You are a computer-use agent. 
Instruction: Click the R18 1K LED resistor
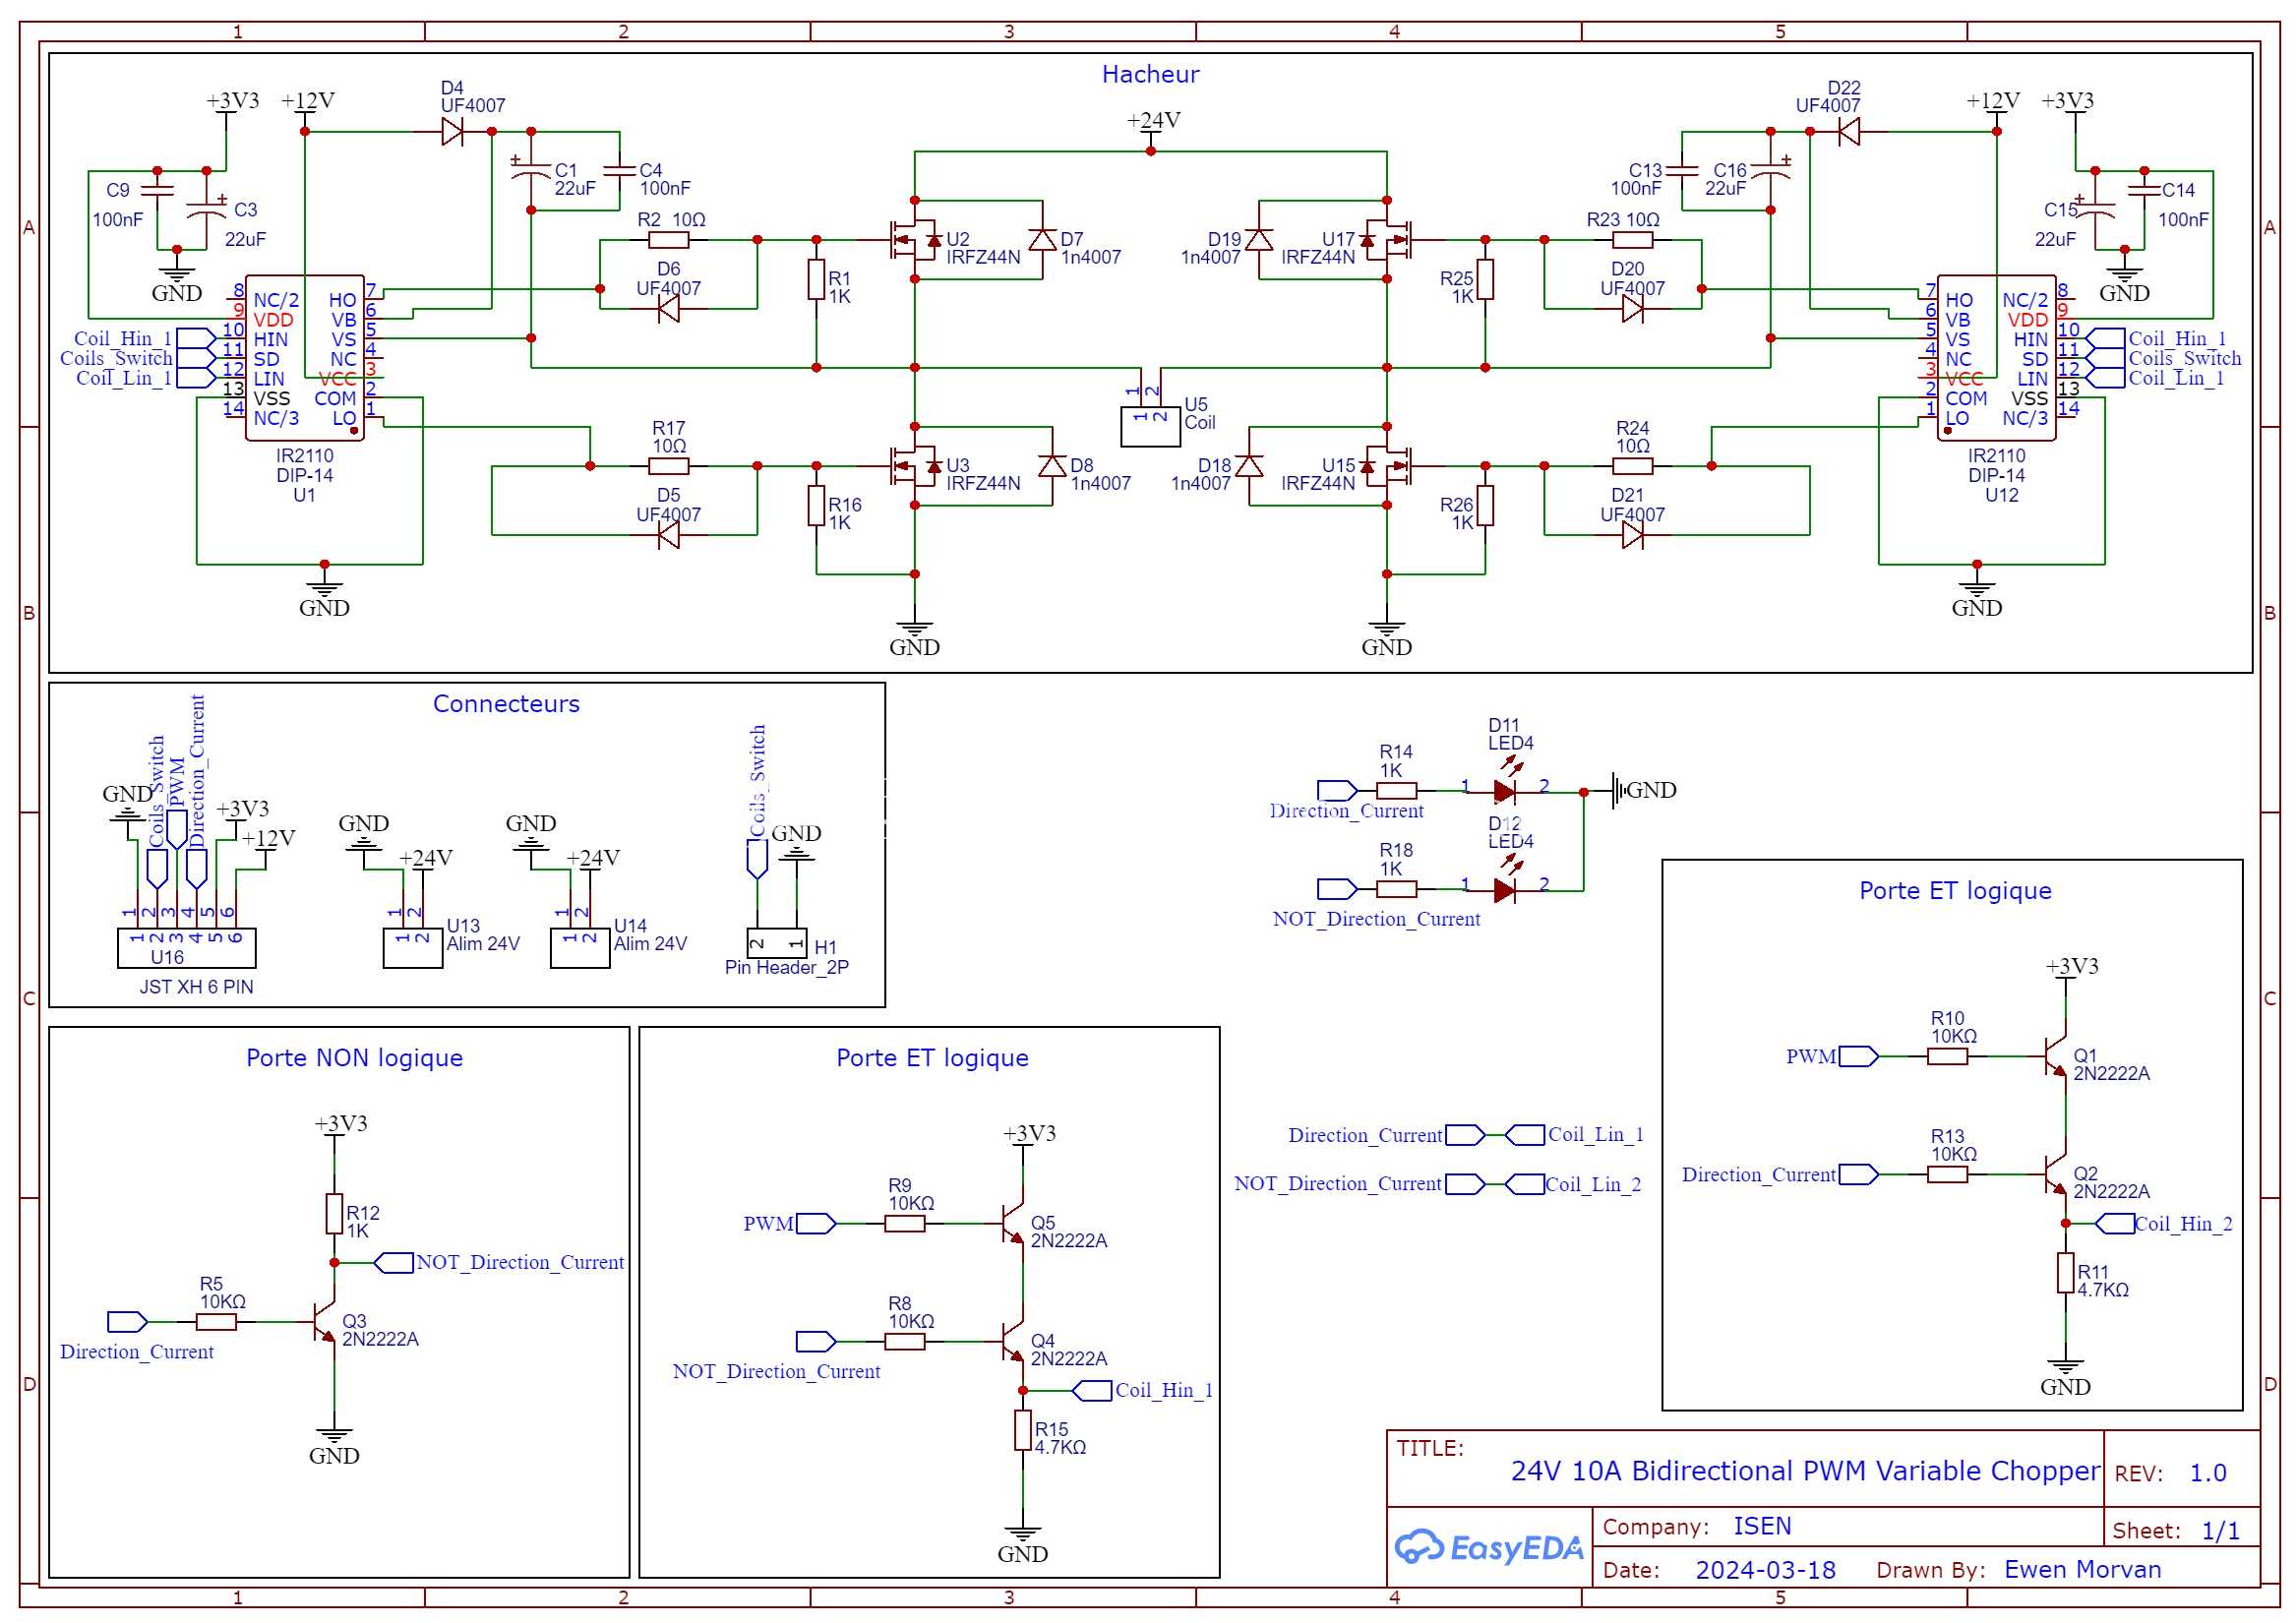coord(1396,889)
